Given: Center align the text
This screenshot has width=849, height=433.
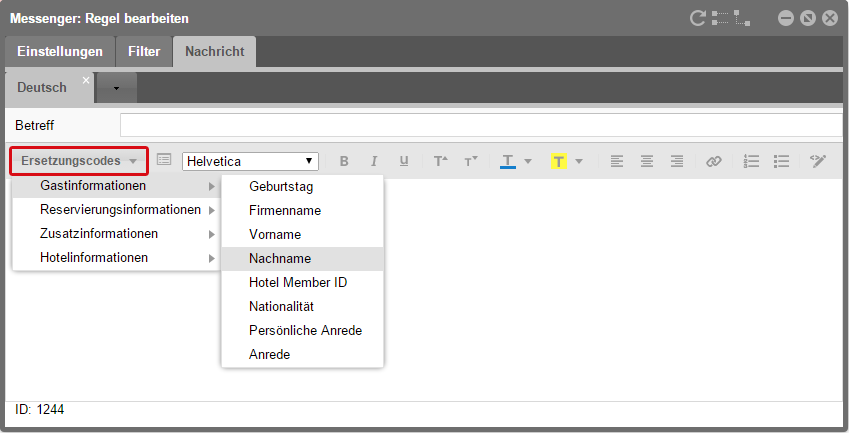Looking at the screenshot, I should point(647,161).
